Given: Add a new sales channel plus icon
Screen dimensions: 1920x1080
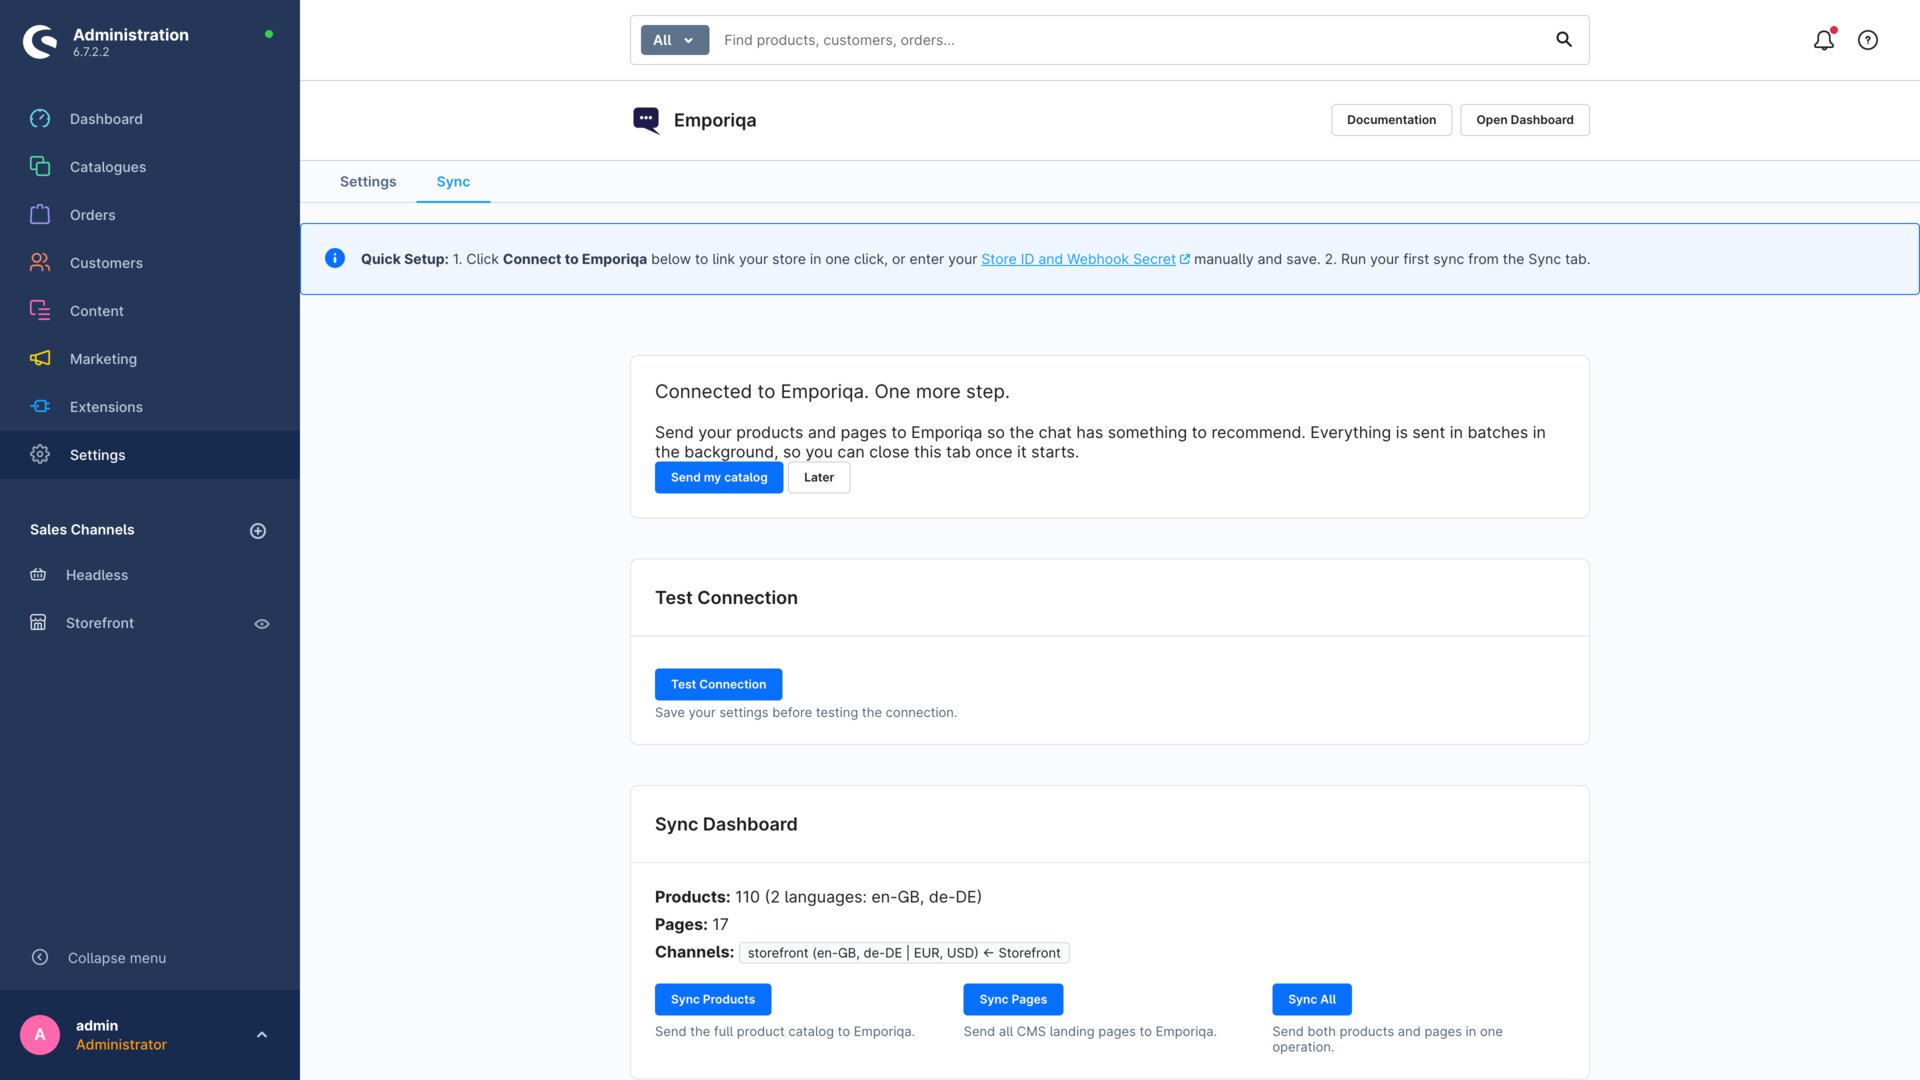Looking at the screenshot, I should [258, 531].
